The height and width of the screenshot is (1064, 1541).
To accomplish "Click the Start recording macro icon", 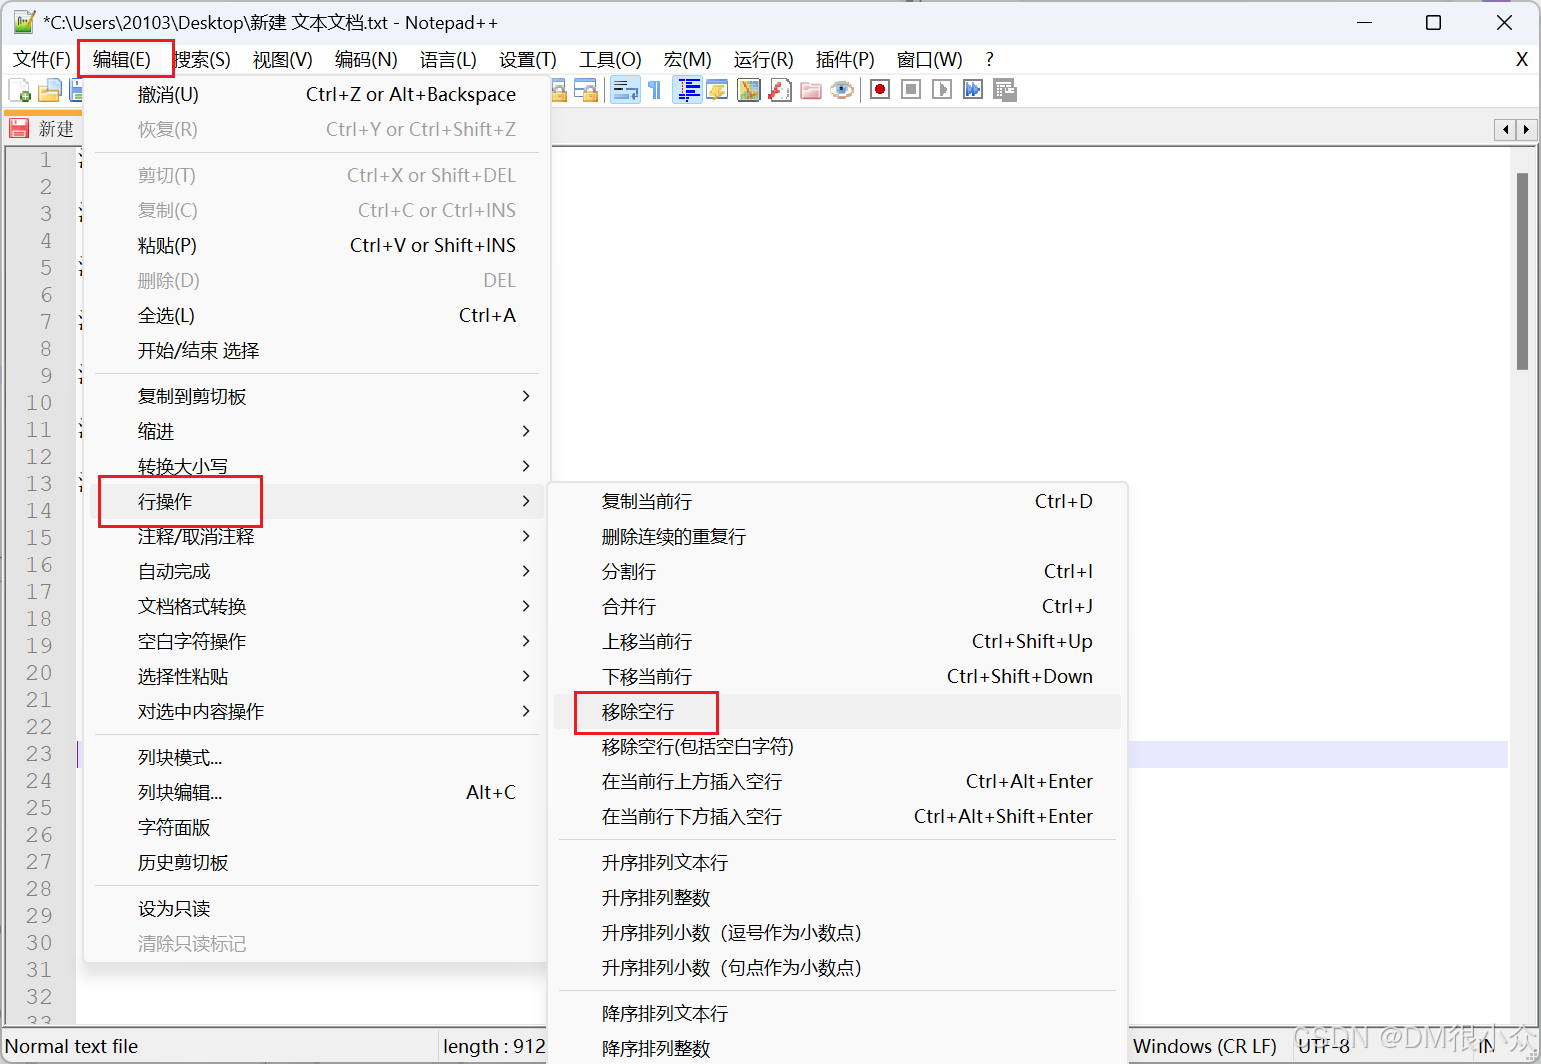I will point(880,90).
